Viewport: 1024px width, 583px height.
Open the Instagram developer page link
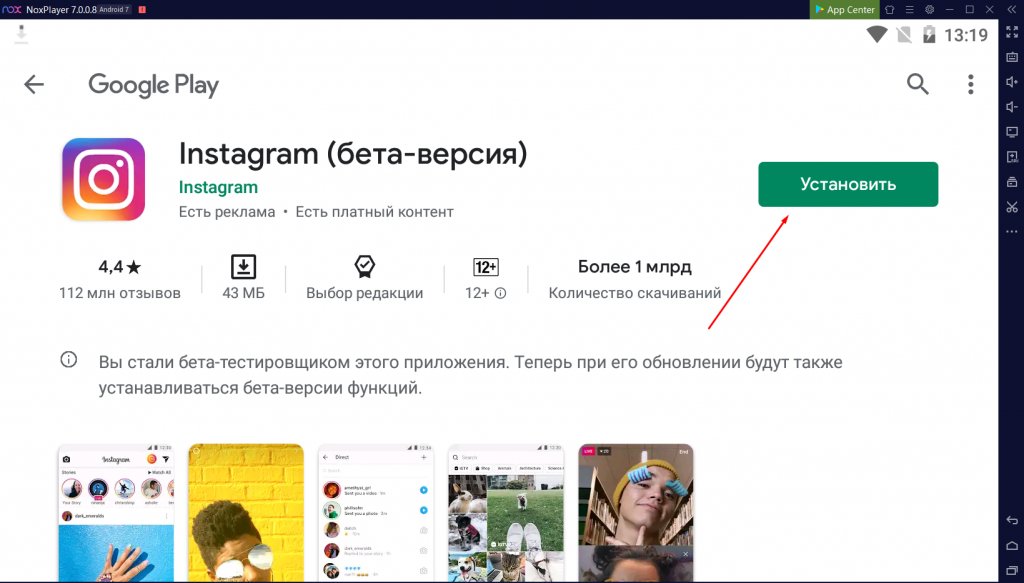[218, 187]
